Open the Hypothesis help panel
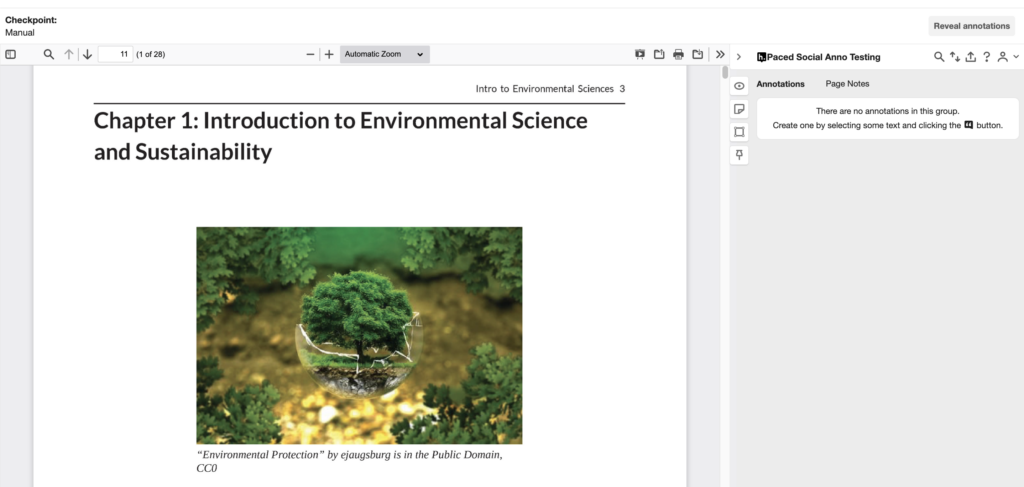 [x=987, y=57]
